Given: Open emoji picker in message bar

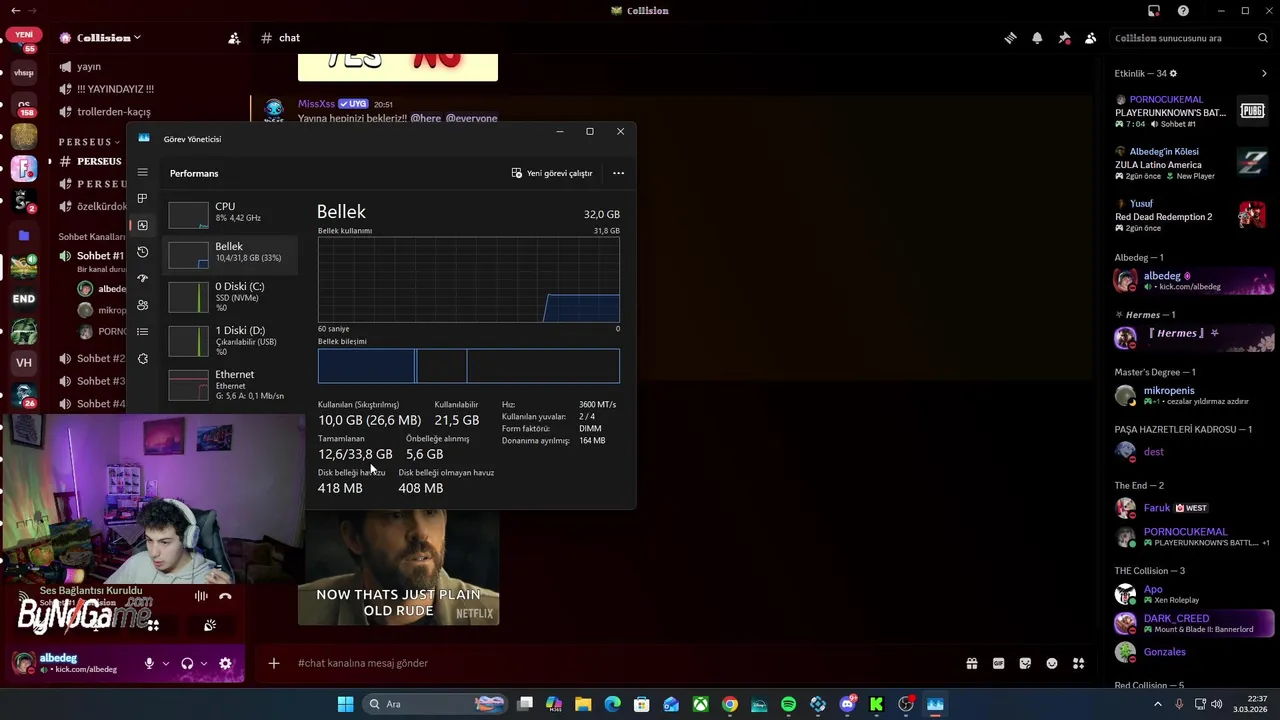Looking at the screenshot, I should click(1052, 663).
